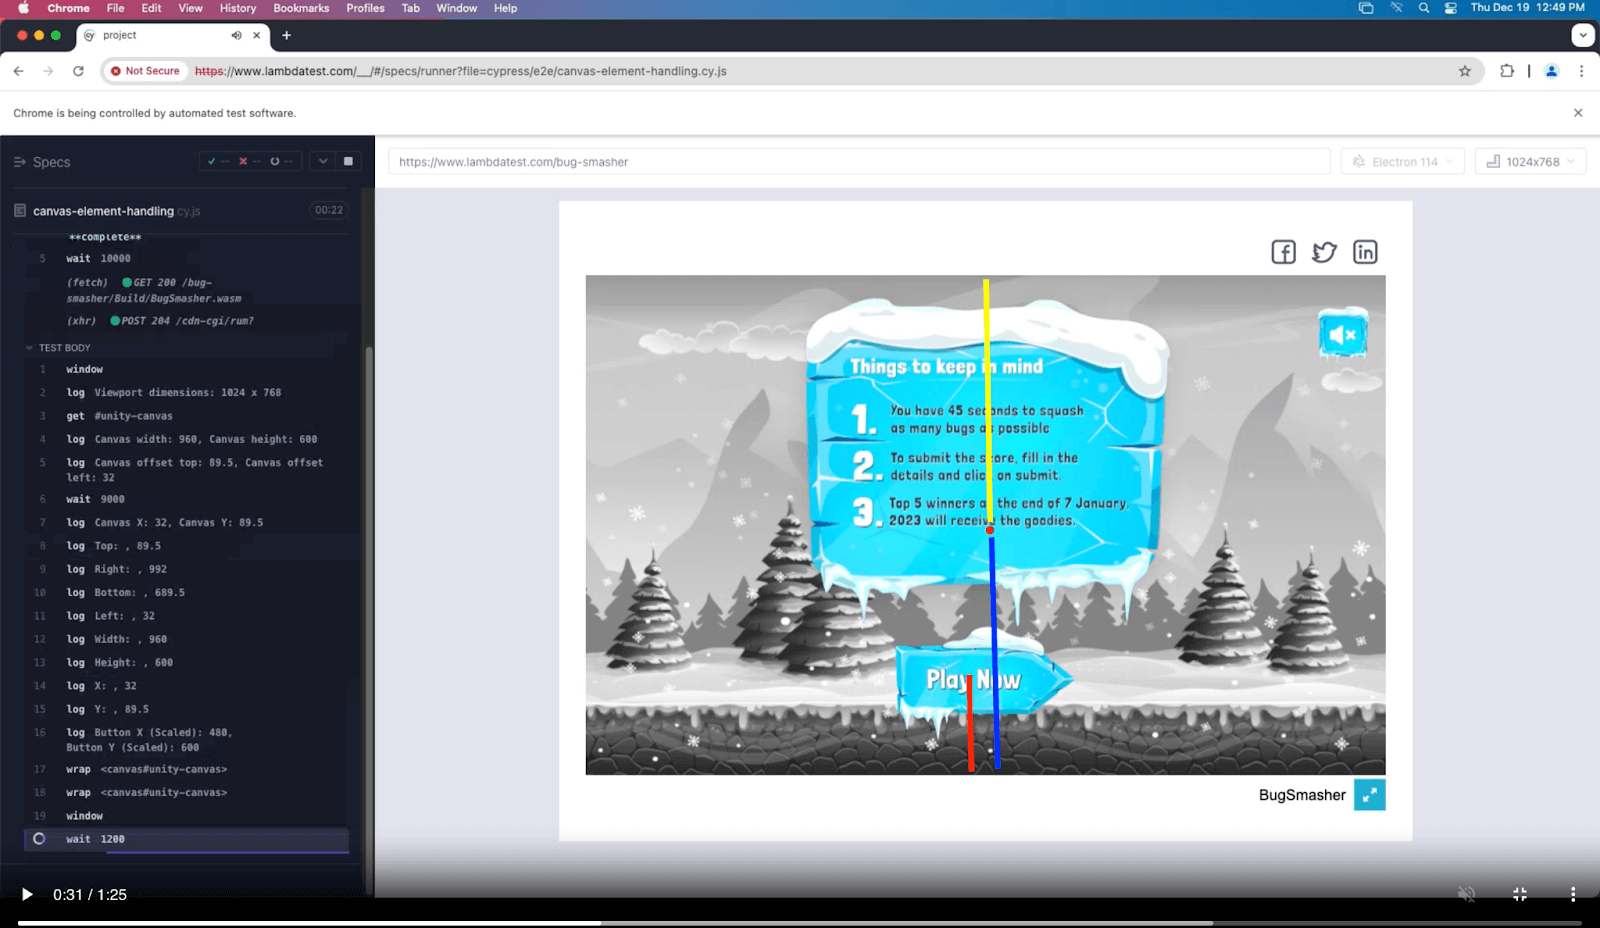Open the Apple menu
Viewport: 1600px width, 928px height.
coord(23,8)
